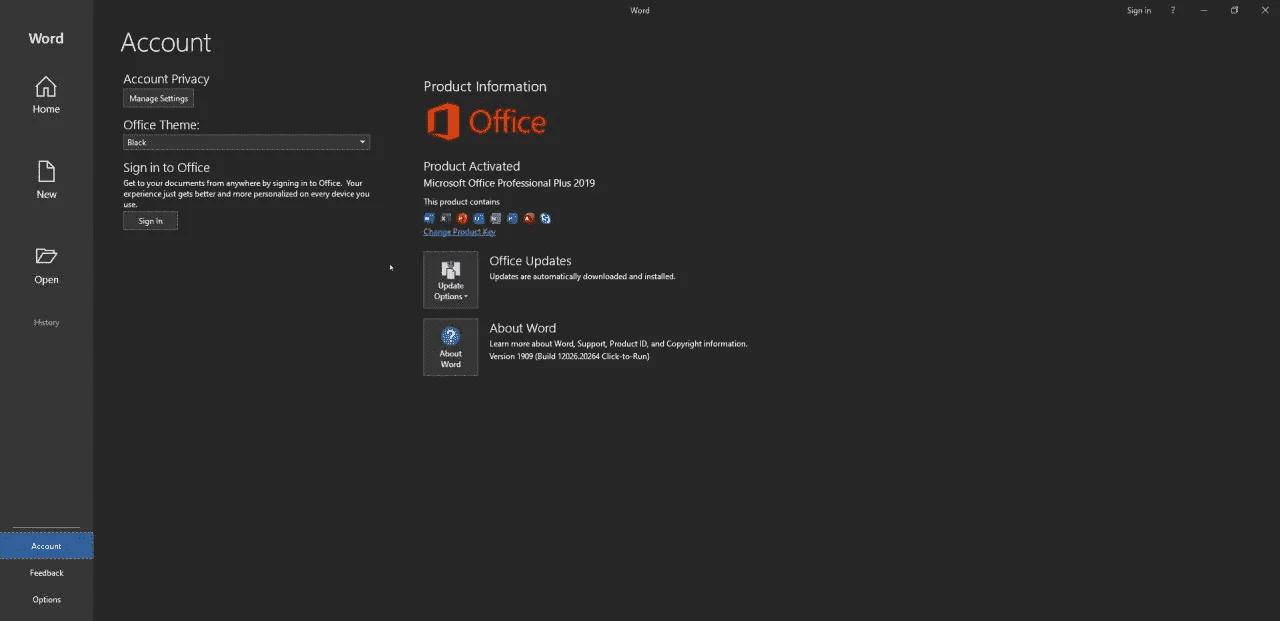The image size is (1280, 621).
Task: Open the Feedback tab in sidebar
Action: click(46, 573)
